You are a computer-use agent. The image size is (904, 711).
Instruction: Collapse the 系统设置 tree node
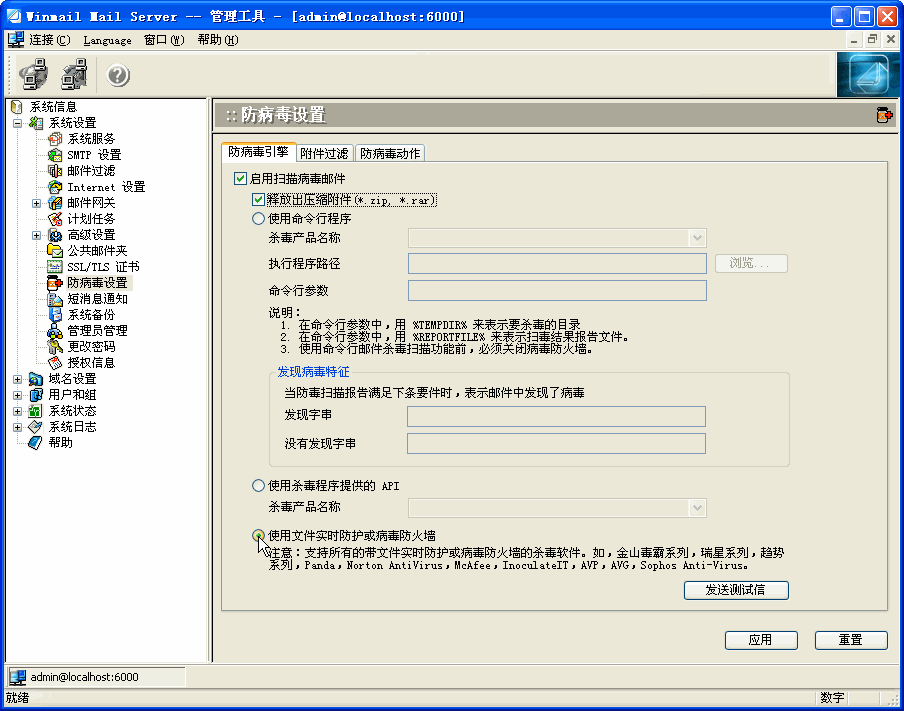tap(18, 123)
